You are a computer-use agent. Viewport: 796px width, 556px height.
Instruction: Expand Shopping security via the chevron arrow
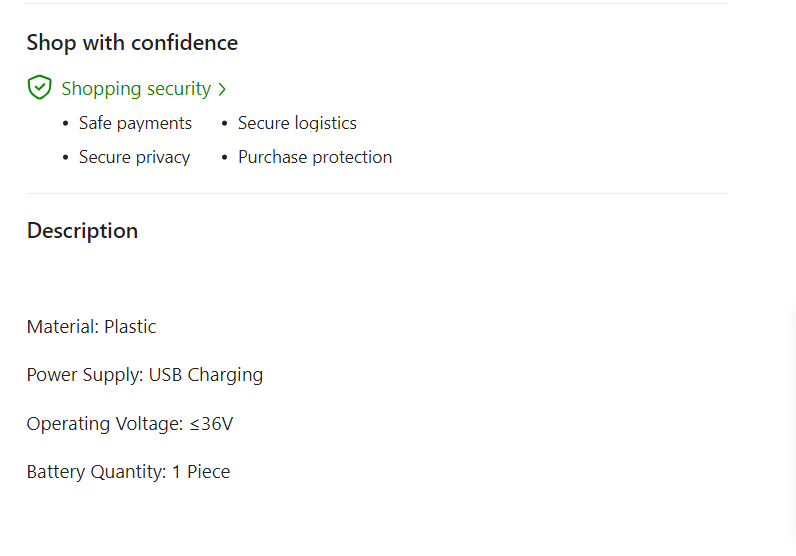(x=222, y=90)
